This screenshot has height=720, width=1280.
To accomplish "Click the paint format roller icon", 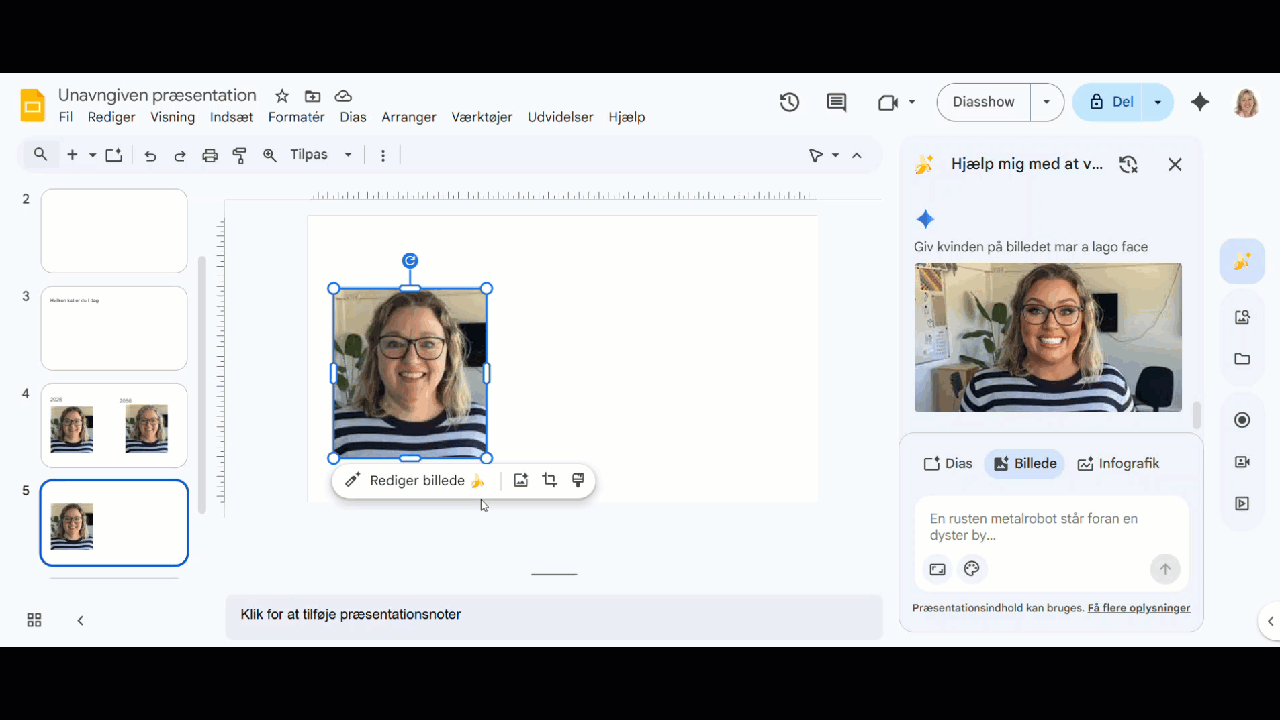I will click(x=240, y=155).
